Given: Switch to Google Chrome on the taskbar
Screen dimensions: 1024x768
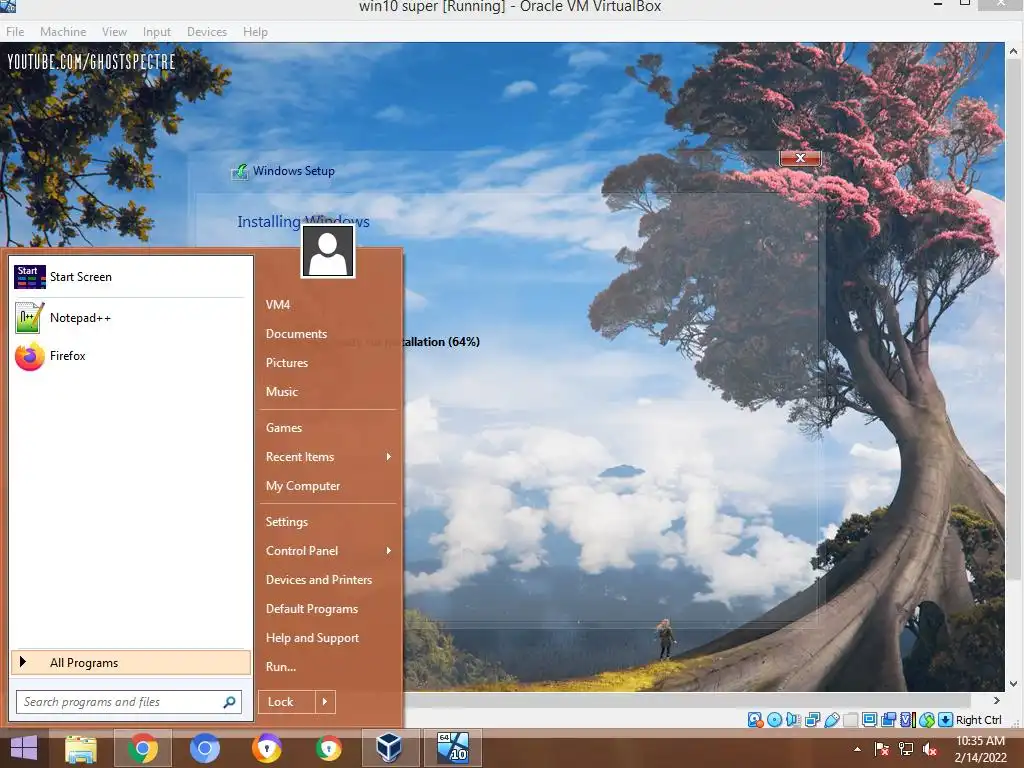Looking at the screenshot, I should tap(142, 748).
